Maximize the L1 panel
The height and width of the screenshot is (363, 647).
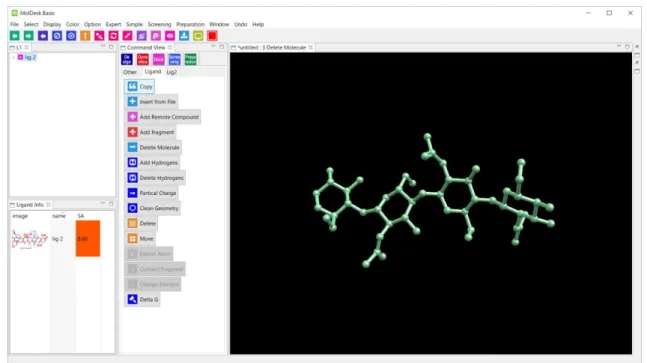(x=111, y=47)
